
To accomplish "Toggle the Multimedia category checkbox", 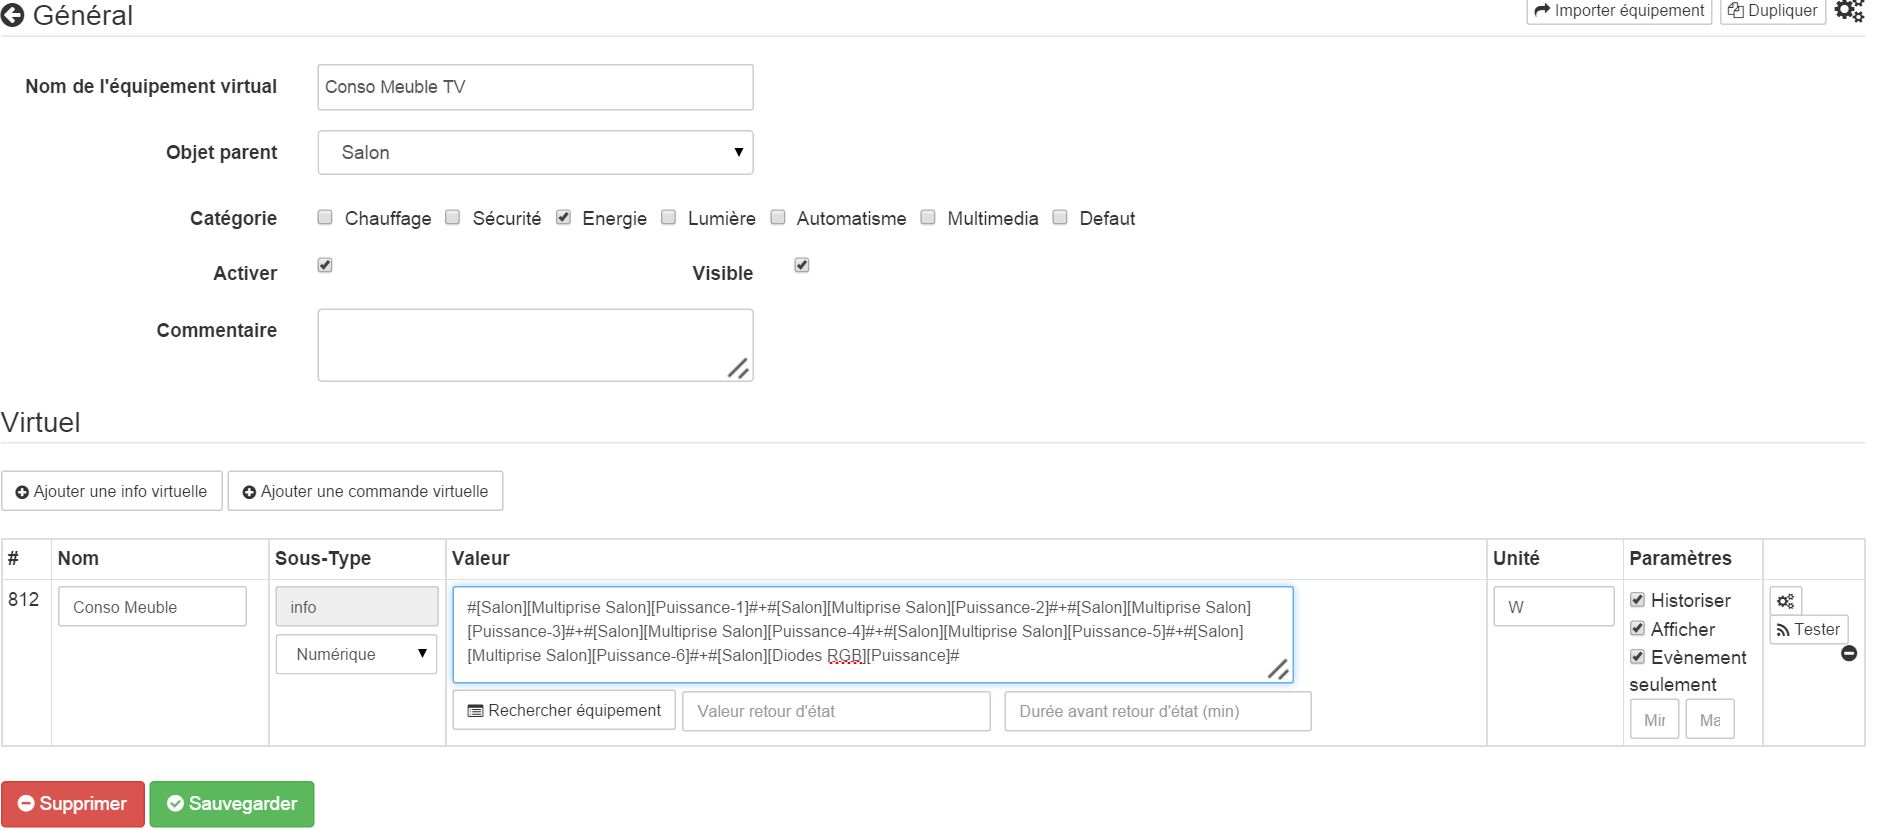I will [x=928, y=217].
